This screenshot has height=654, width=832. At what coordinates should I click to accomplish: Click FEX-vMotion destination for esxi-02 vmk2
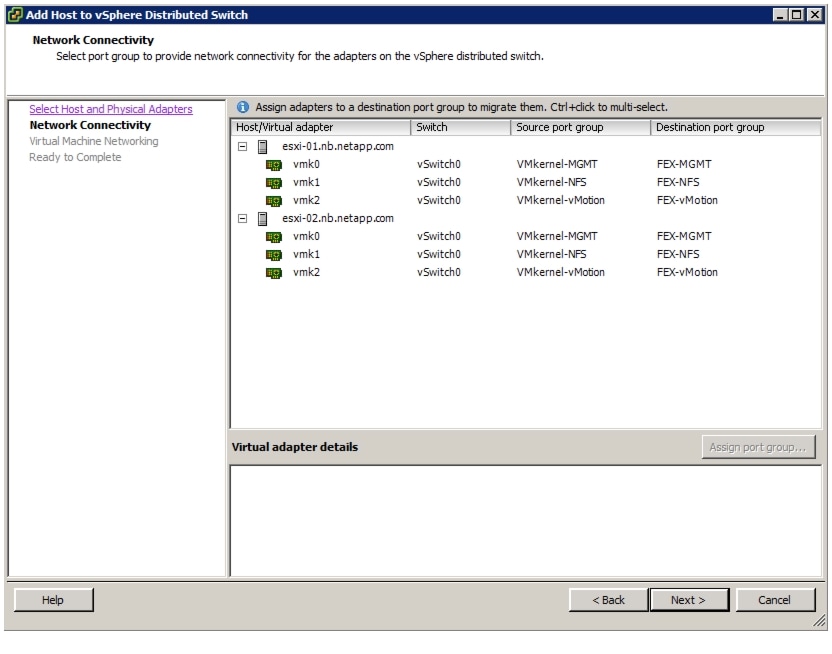(687, 273)
